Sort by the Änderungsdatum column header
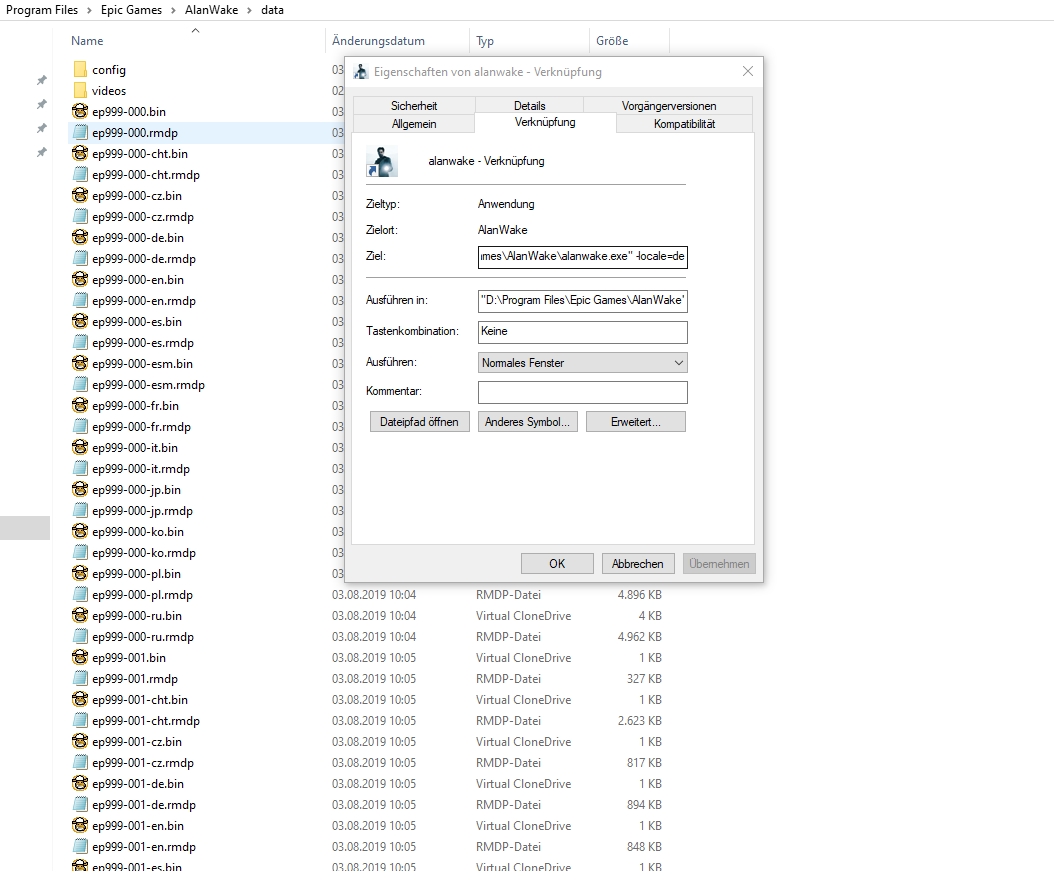1054x884 pixels. click(378, 41)
